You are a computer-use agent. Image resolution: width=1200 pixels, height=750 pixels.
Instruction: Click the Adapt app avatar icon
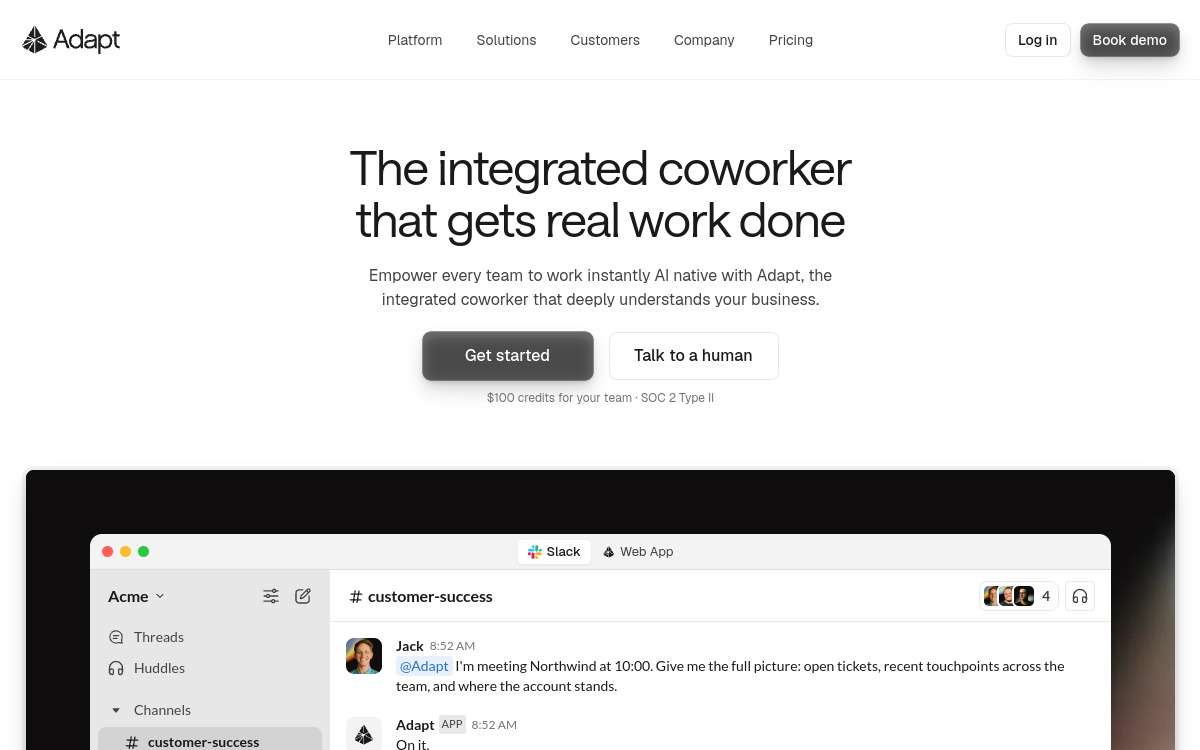364,734
